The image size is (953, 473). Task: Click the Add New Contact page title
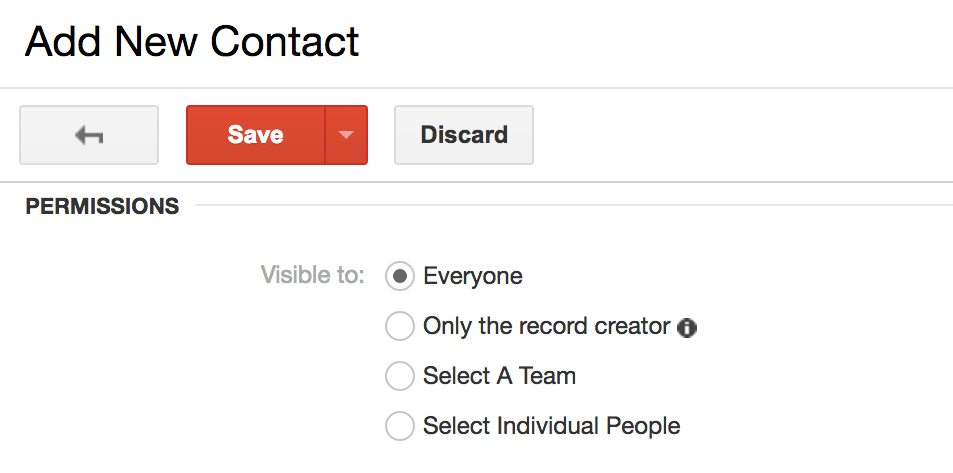point(192,42)
